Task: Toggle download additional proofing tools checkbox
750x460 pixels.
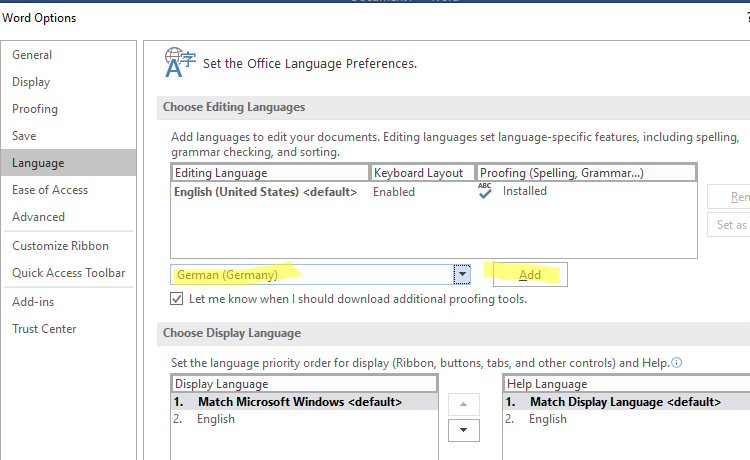Action: pos(177,299)
